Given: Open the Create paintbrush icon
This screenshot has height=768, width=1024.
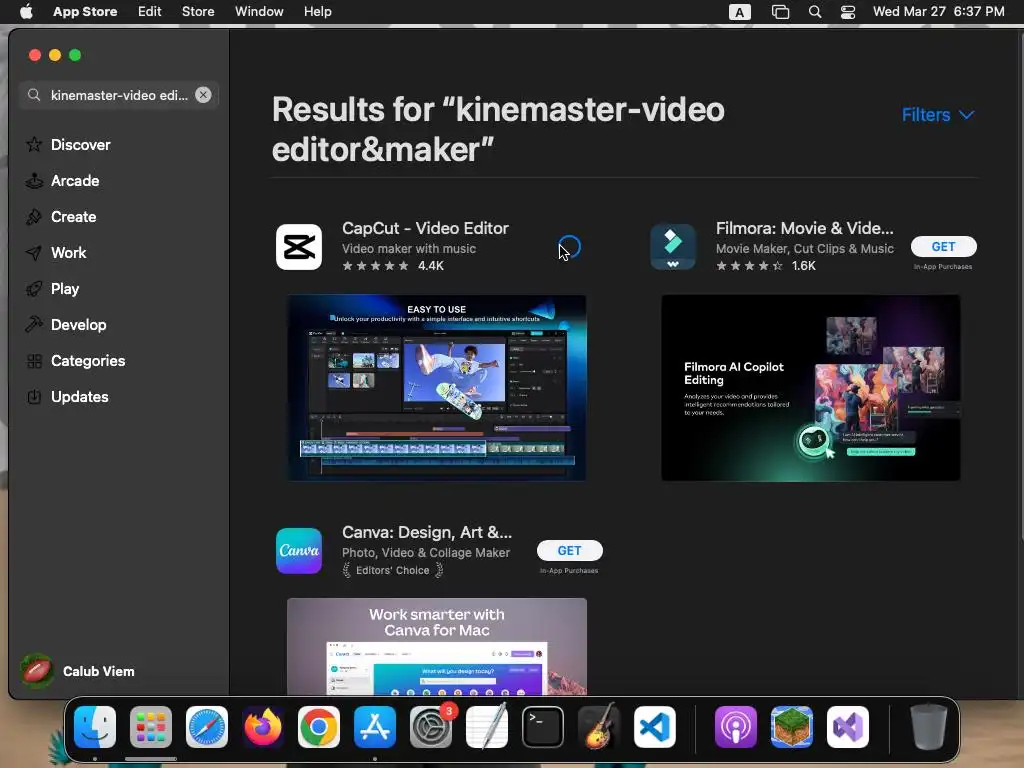Looking at the screenshot, I should [x=34, y=216].
